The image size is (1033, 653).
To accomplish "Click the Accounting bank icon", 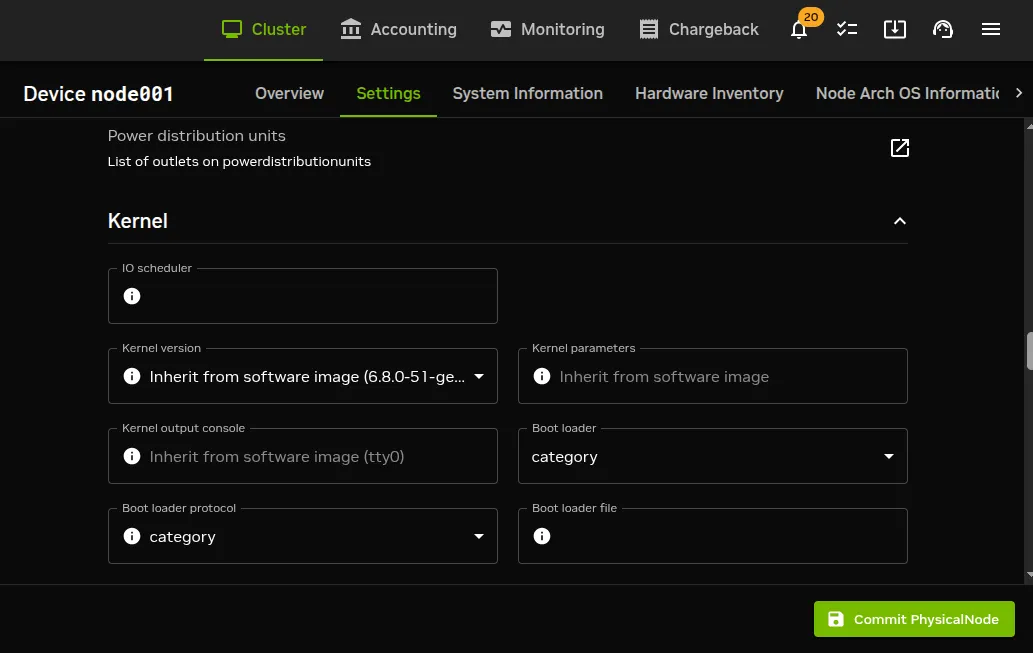I will 350,29.
